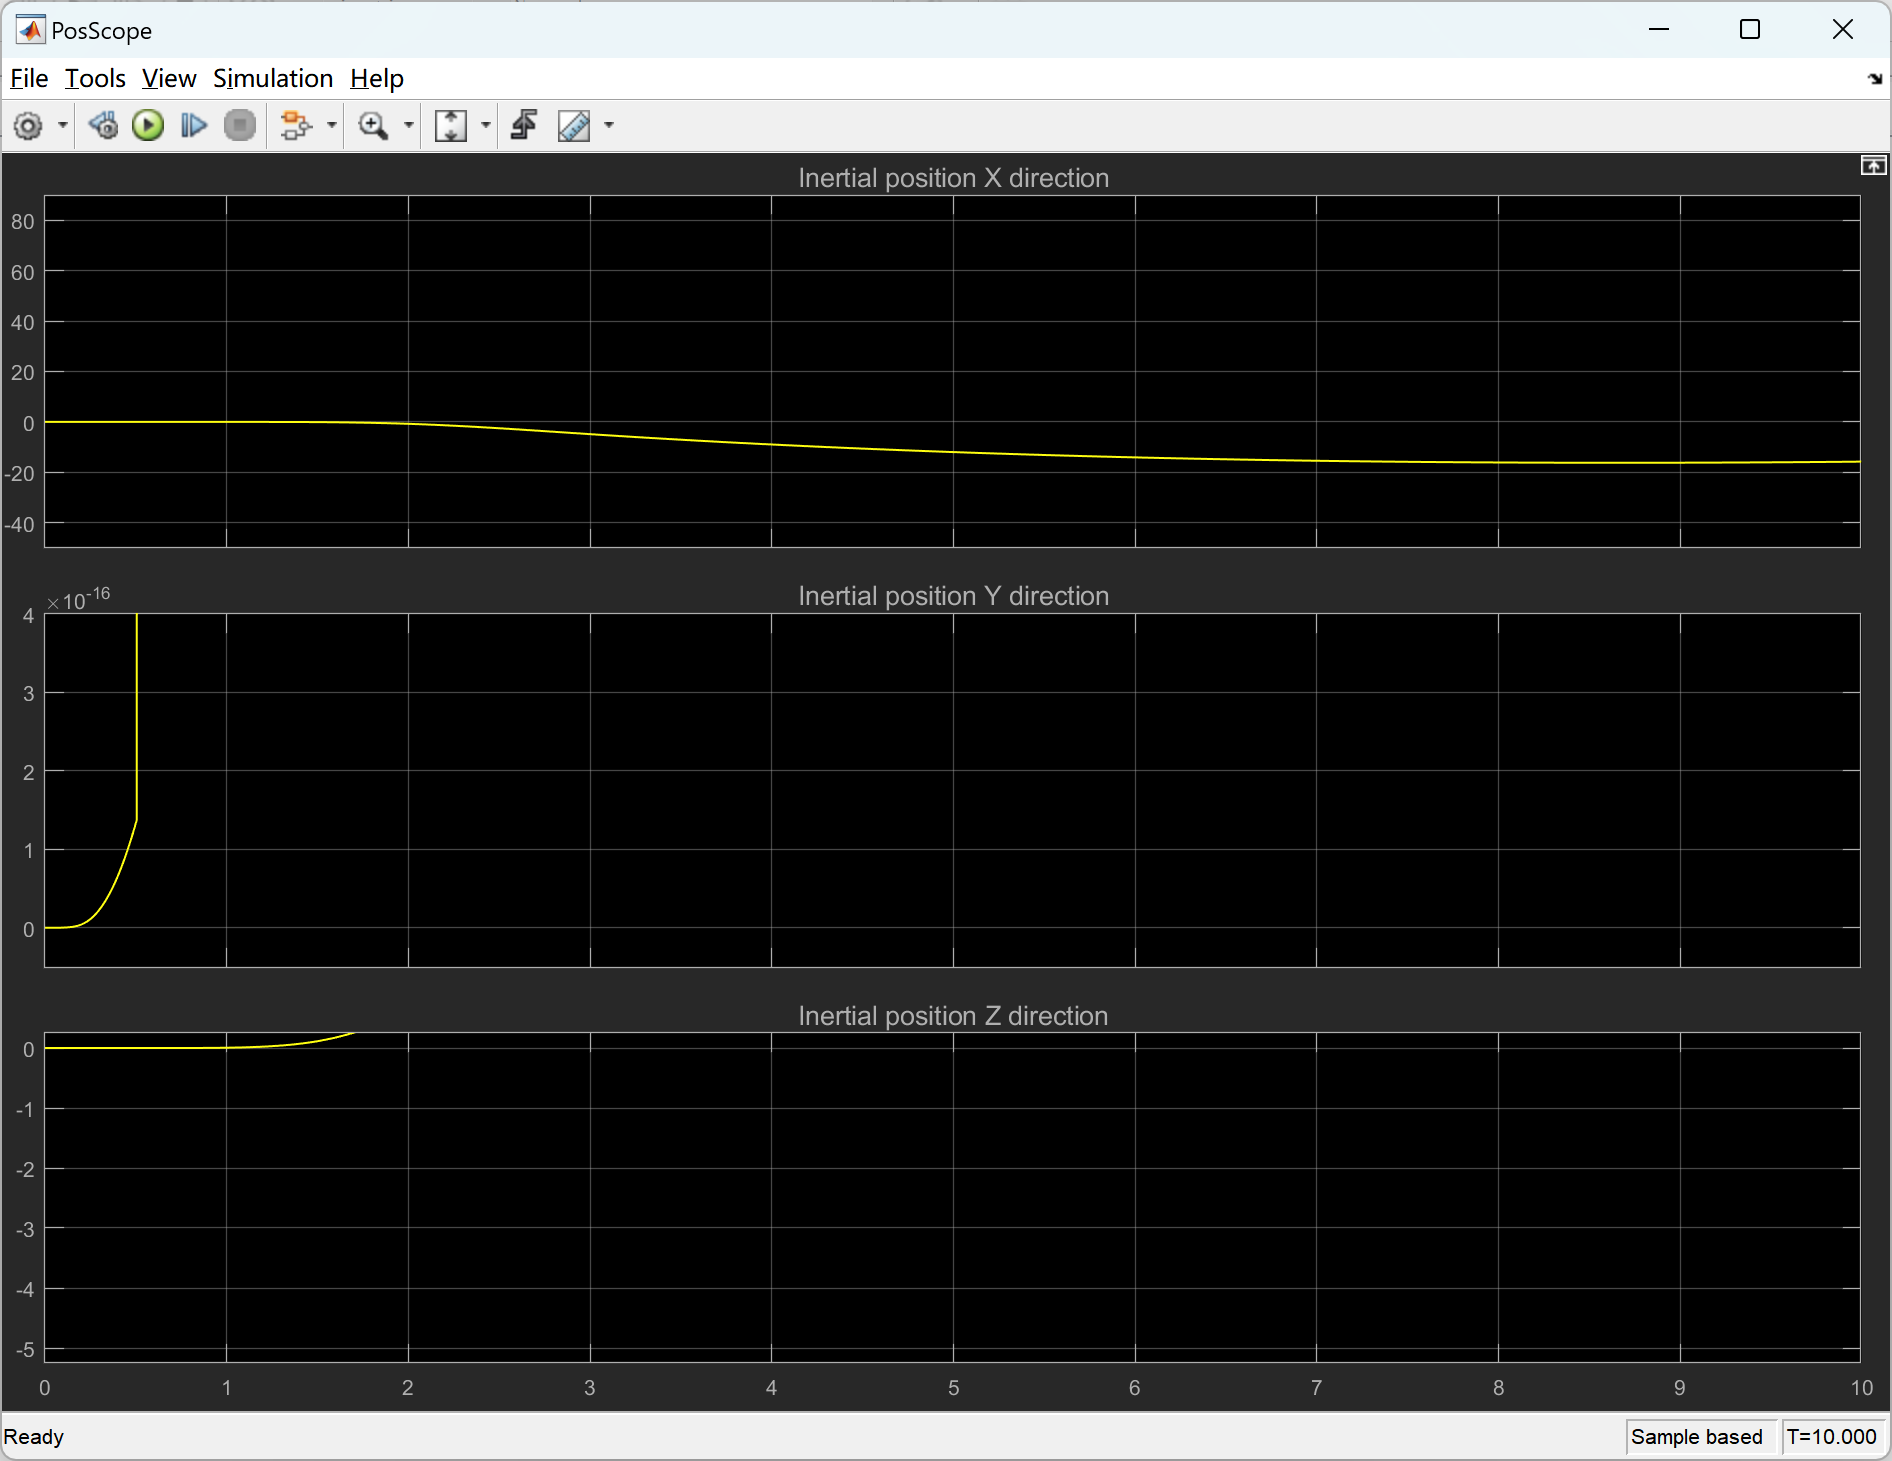Expand the axes scaling dropdown arrow
Viewport: 1892px width, 1461px height.
(x=485, y=126)
